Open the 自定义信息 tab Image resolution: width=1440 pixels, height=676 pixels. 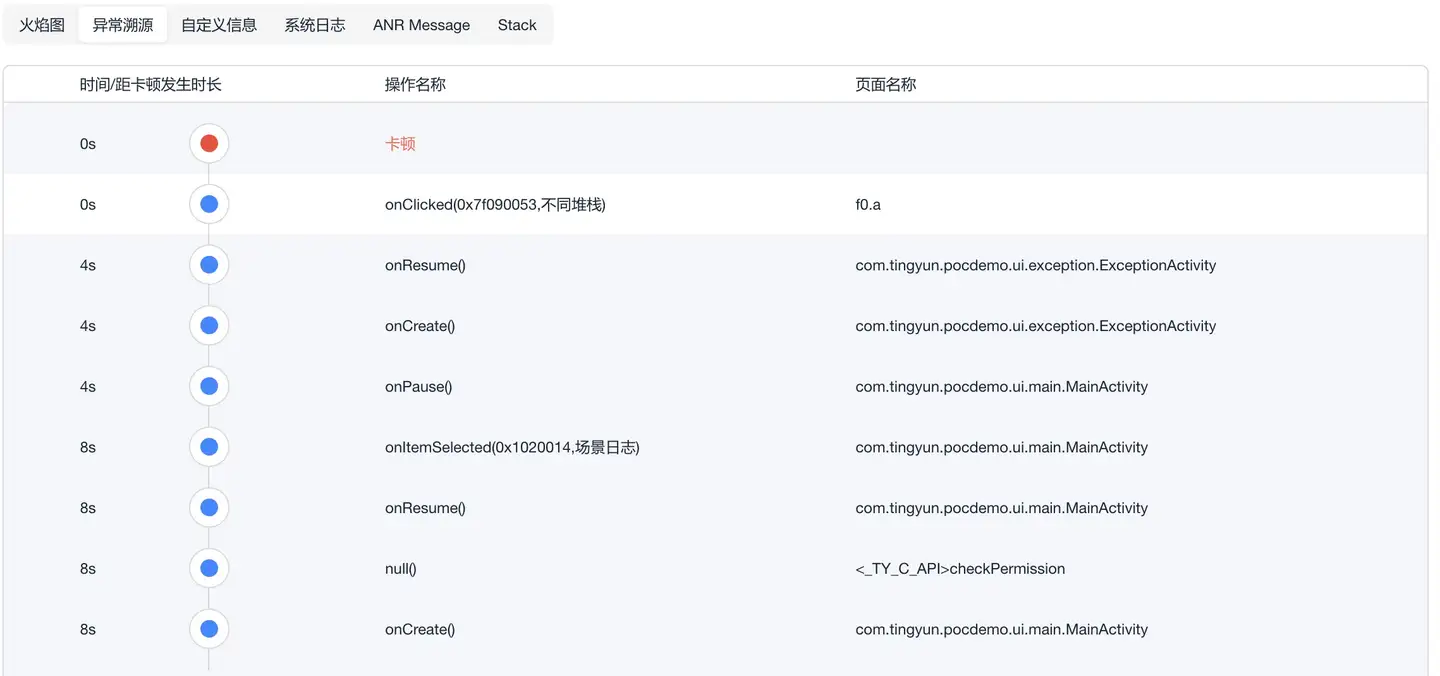[x=219, y=25]
